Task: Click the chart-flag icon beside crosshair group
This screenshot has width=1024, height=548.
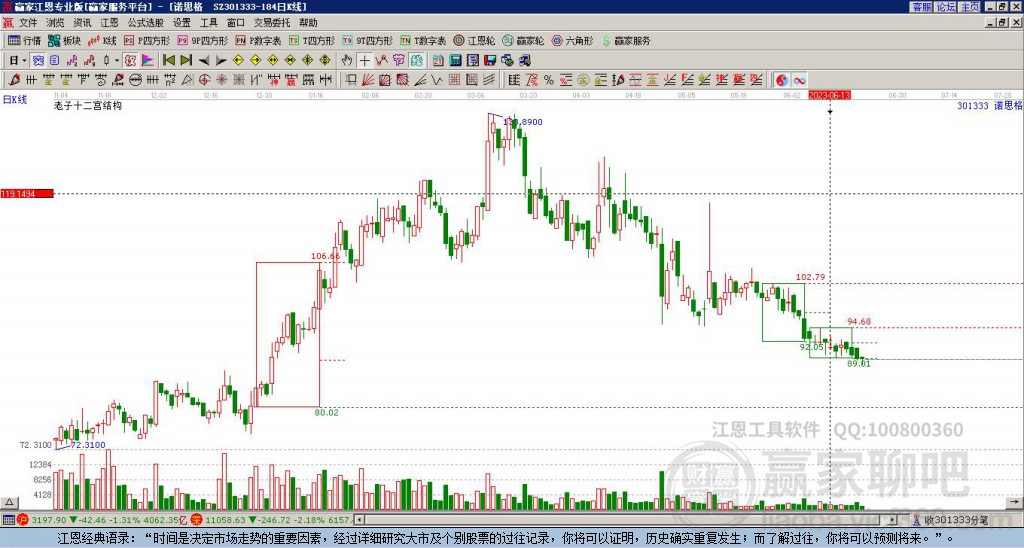Action: click(148, 60)
